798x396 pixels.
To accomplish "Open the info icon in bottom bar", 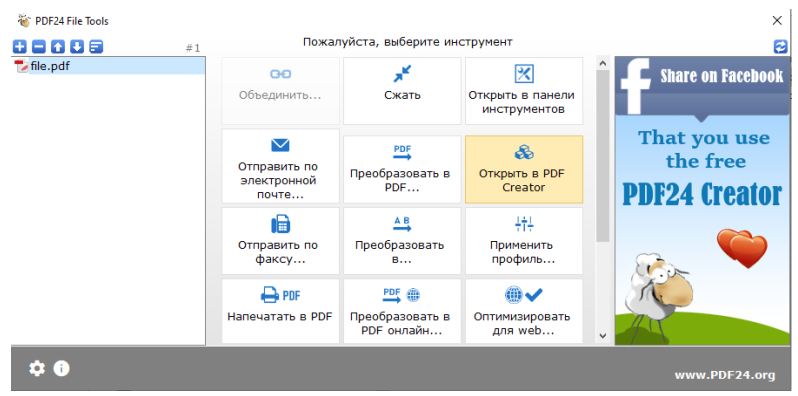I will coord(61,368).
